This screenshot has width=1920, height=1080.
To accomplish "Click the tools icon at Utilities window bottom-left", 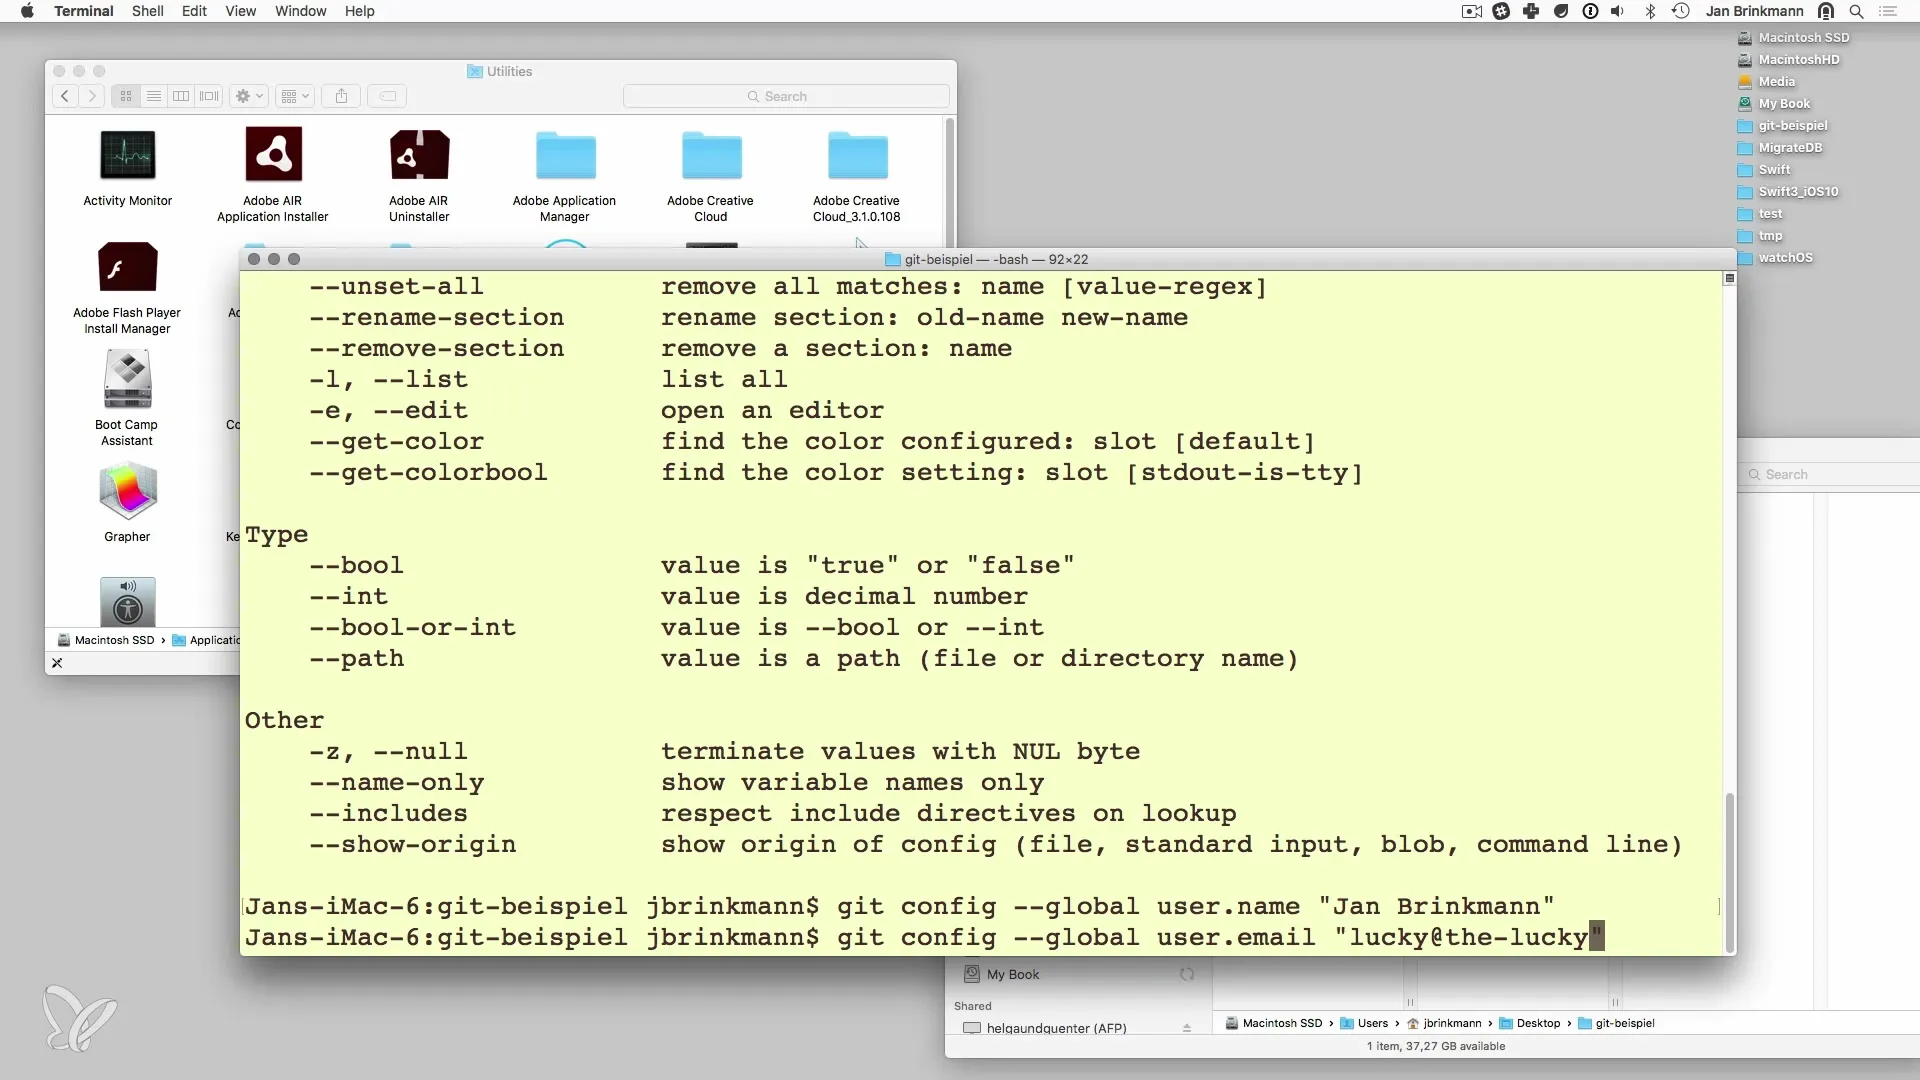I will coord(57,663).
